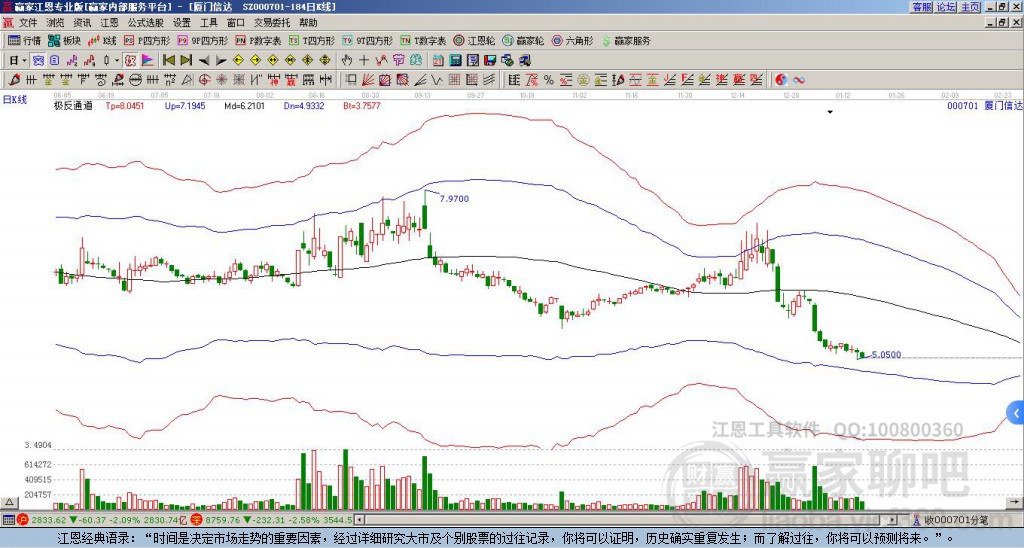
Task: Collapse volume panel with triangle button
Action: click(8, 502)
